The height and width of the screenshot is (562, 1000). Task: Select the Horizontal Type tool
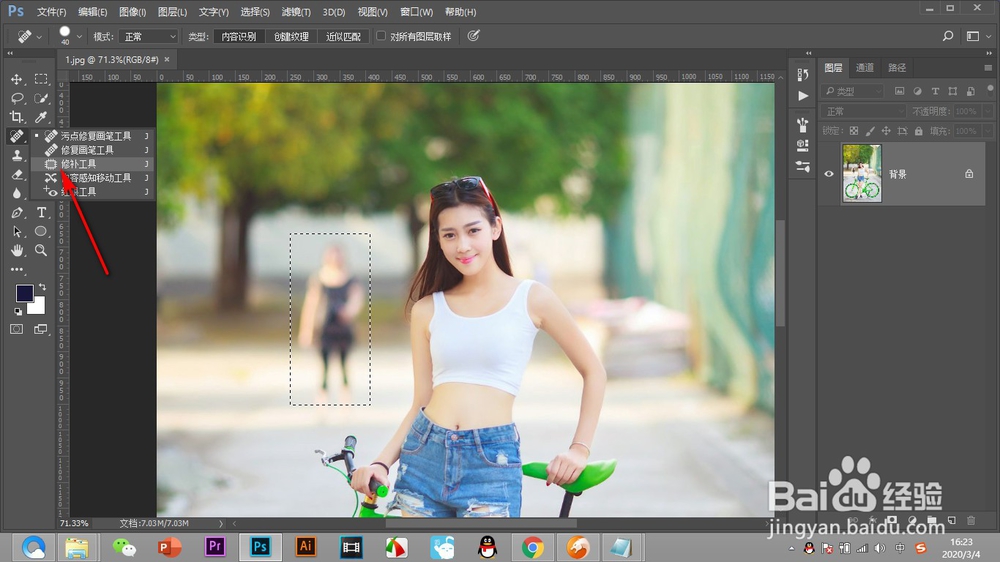click(42, 212)
